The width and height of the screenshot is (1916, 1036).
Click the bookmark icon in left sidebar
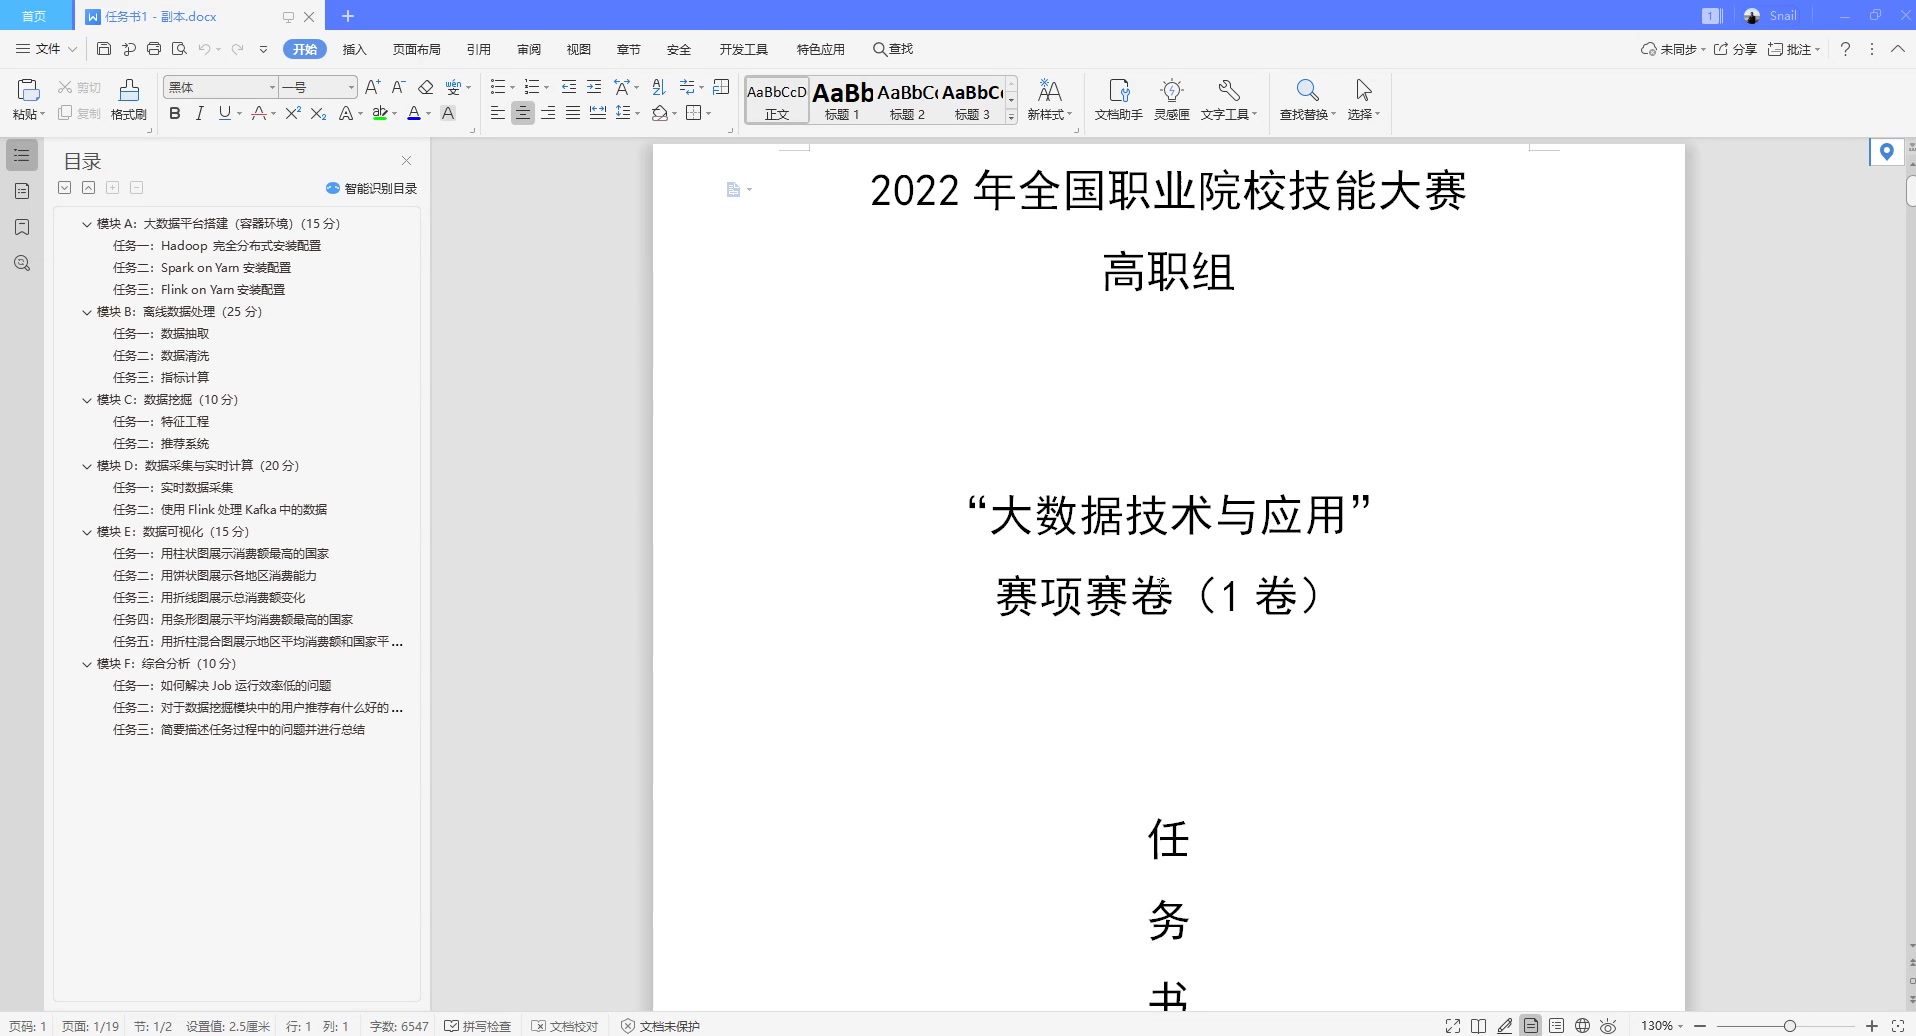click(x=22, y=228)
